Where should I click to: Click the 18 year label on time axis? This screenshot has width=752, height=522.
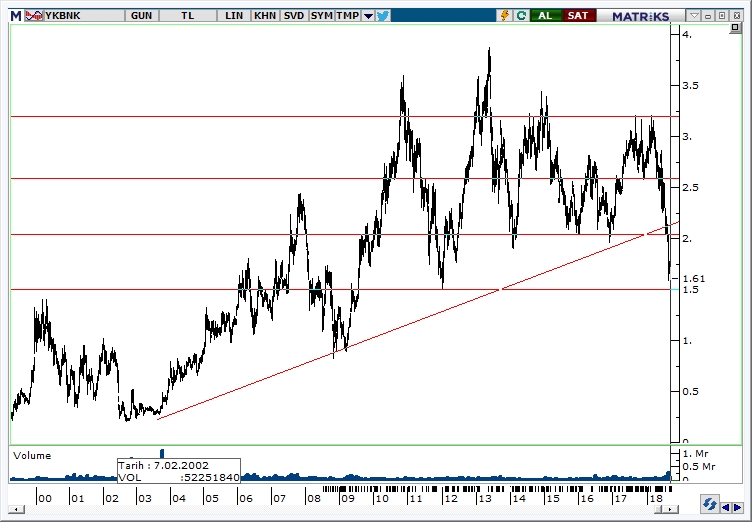(656, 498)
